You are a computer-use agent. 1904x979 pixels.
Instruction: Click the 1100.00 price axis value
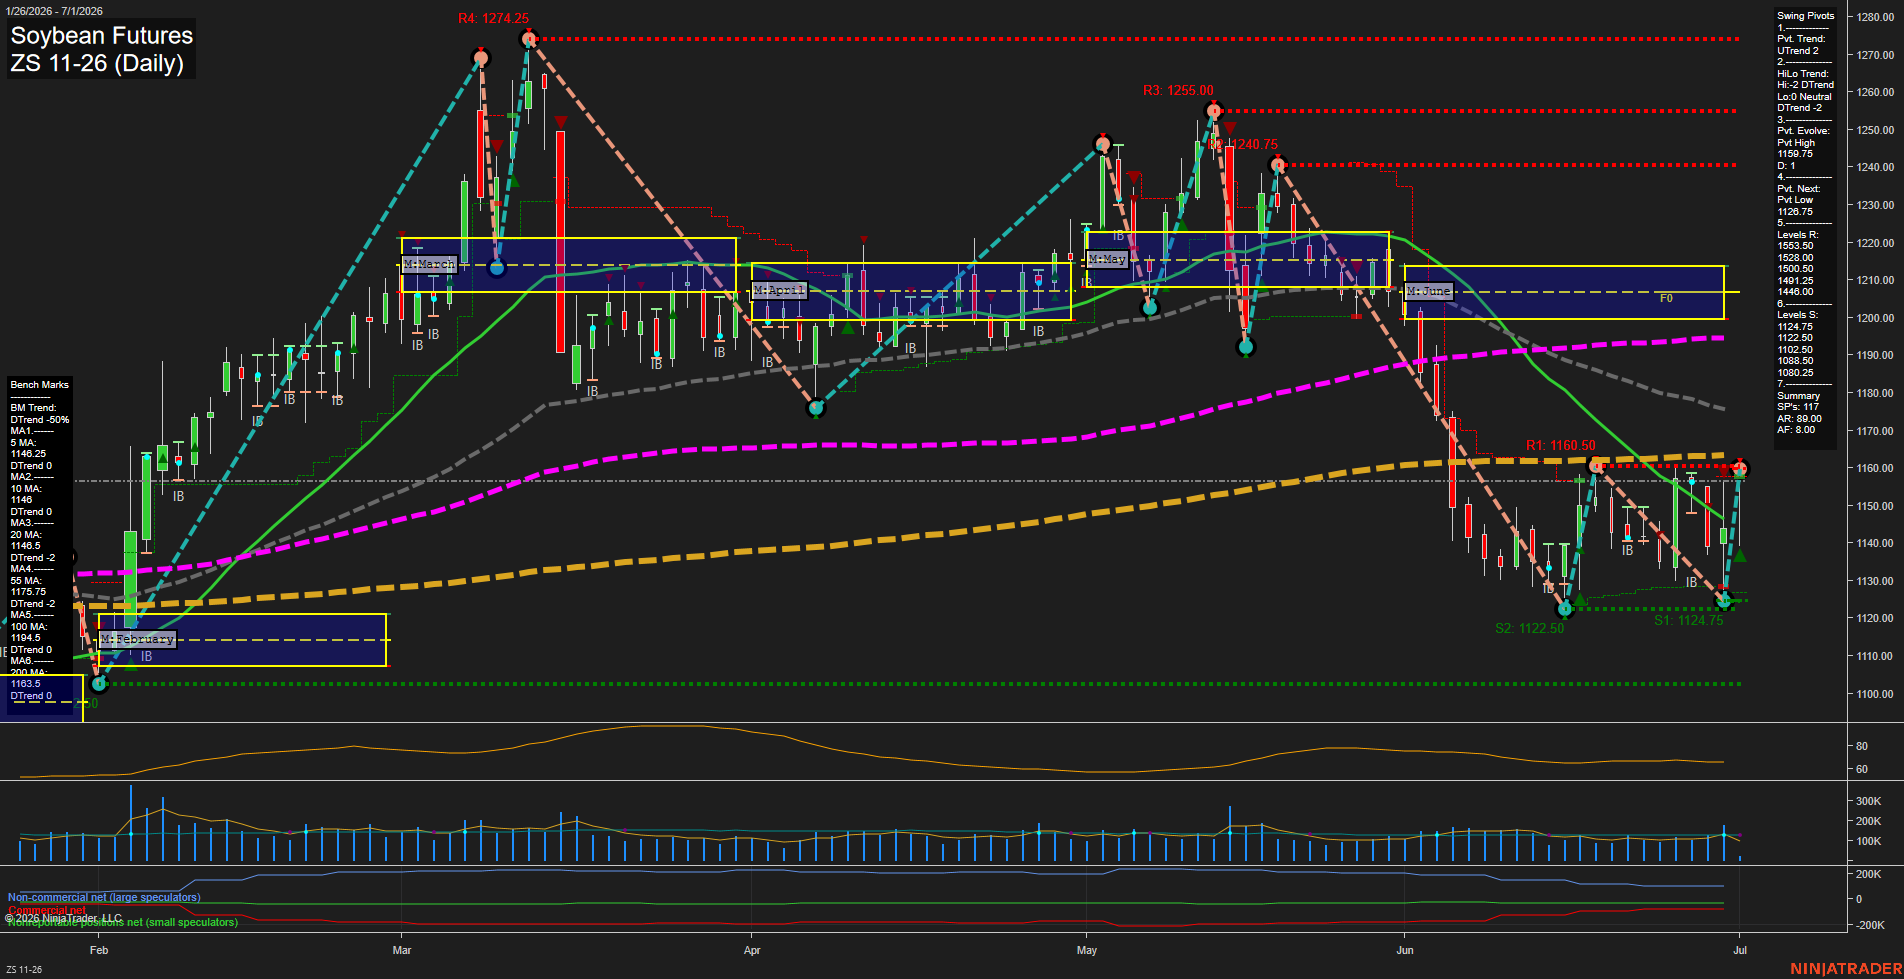pos(1875,694)
